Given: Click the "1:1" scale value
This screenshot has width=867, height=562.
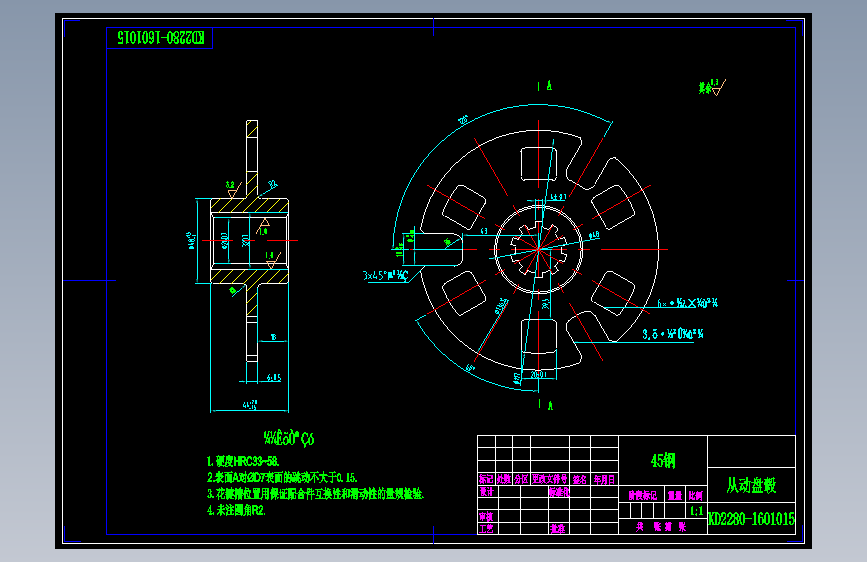Looking at the screenshot, I should tap(697, 511).
